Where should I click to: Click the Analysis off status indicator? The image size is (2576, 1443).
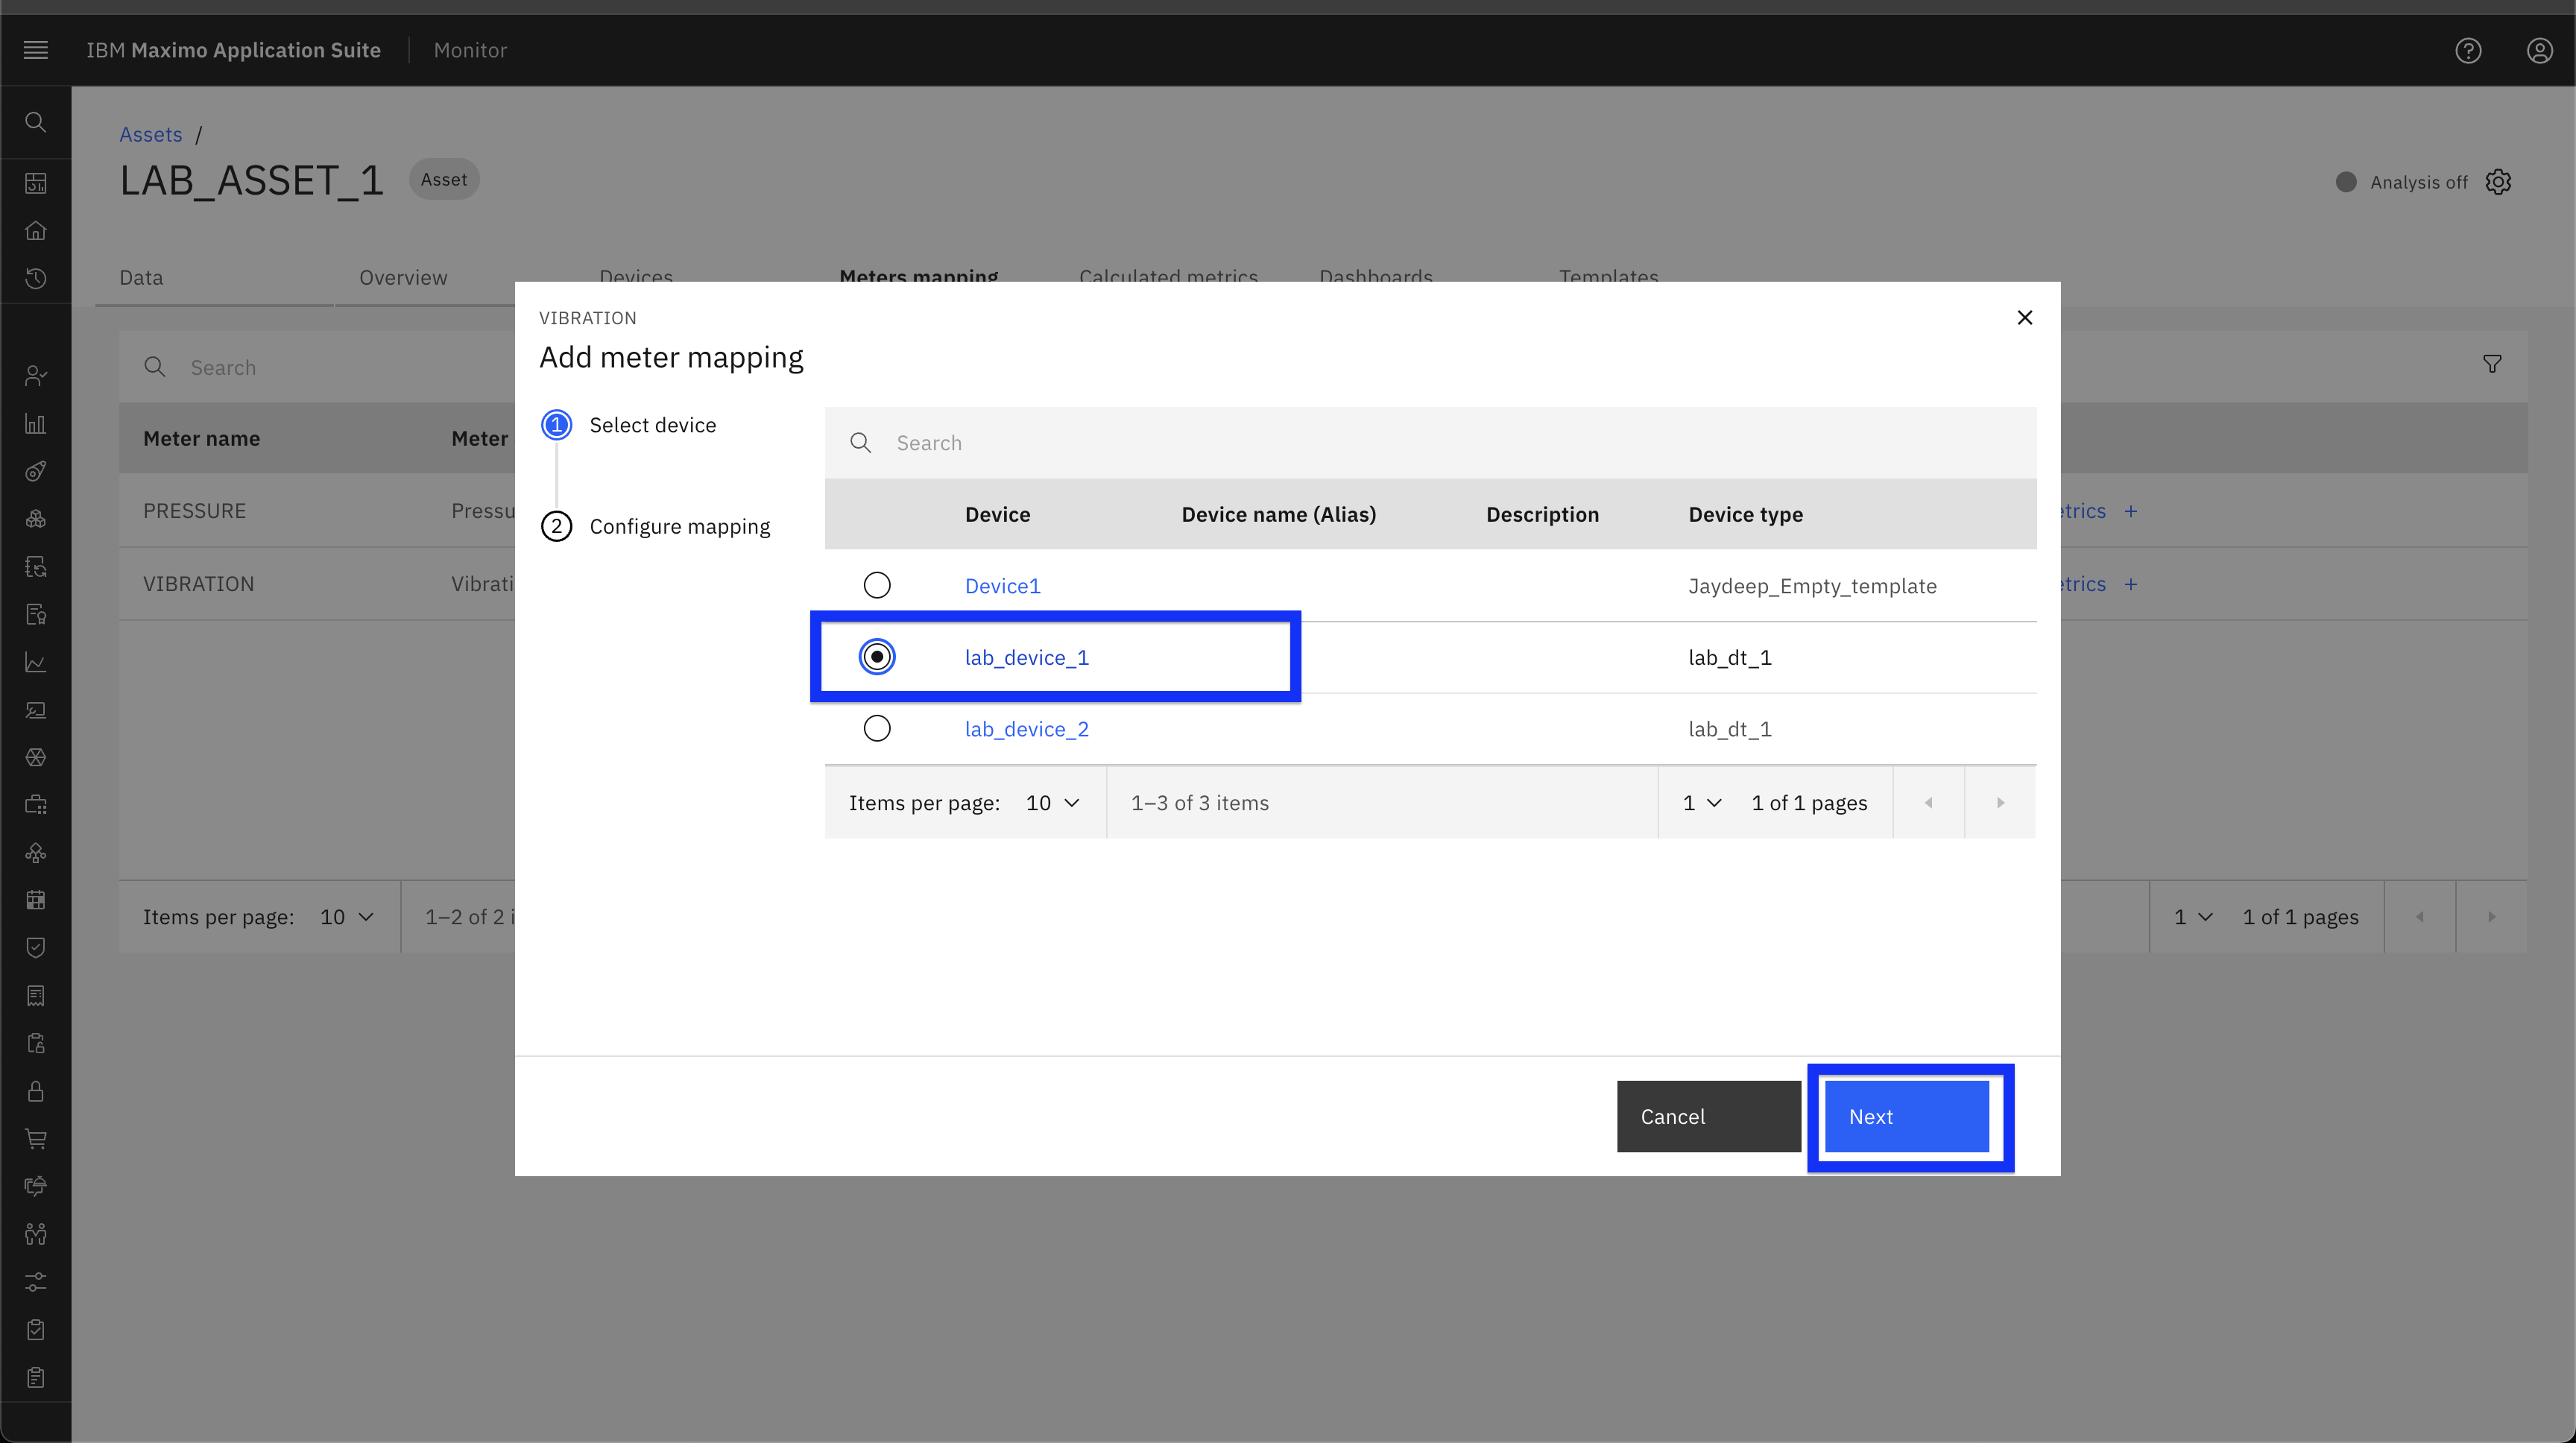(2401, 182)
